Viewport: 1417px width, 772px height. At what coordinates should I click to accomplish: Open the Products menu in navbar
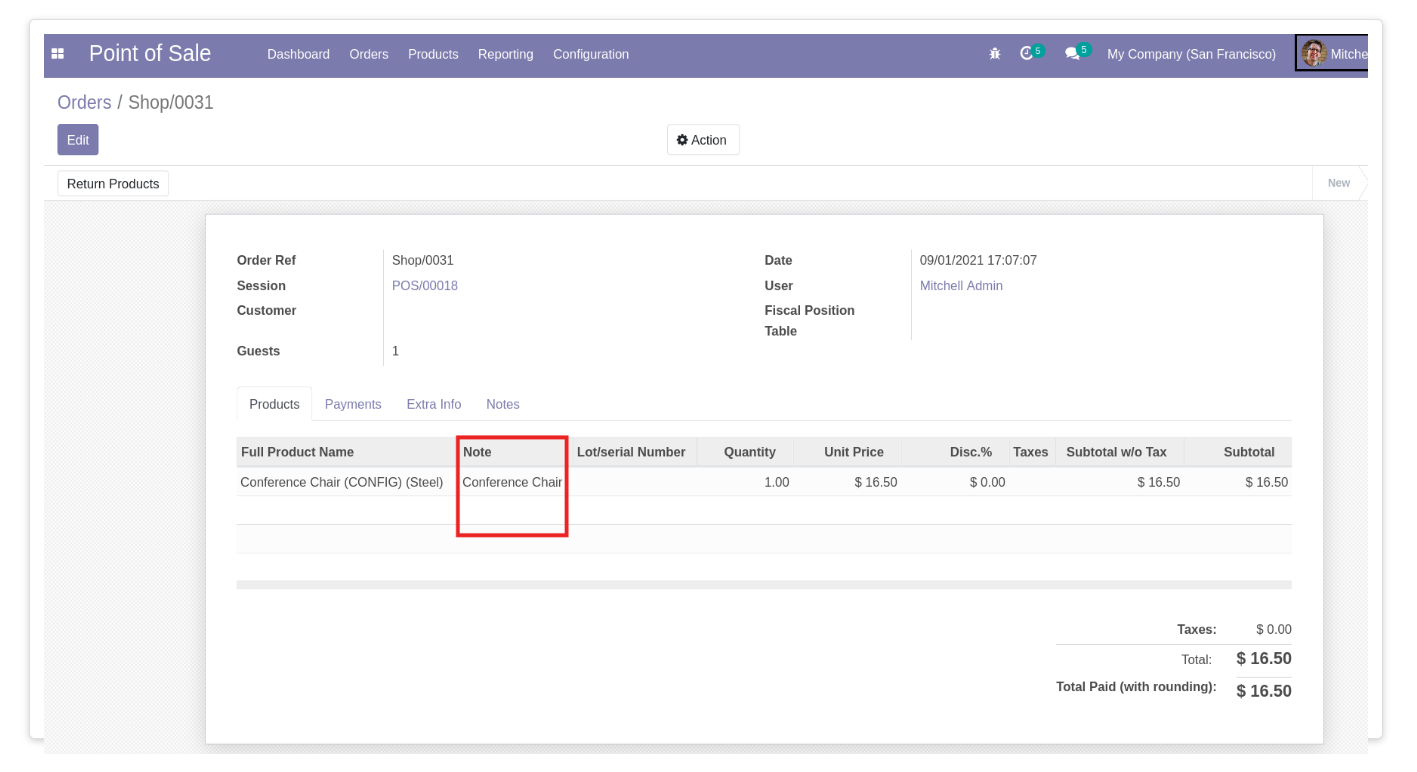click(x=433, y=54)
